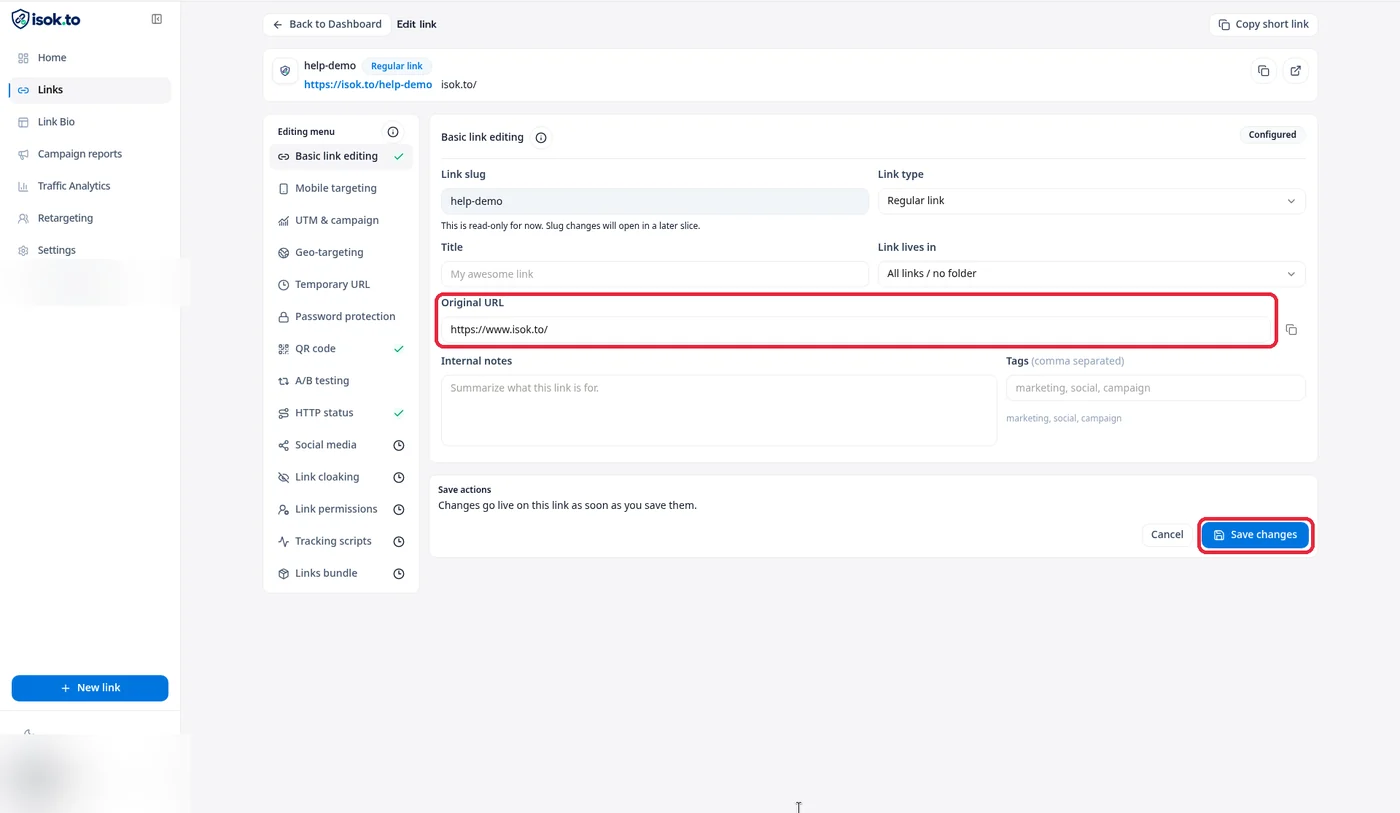This screenshot has width=1400, height=813.
Task: Click the Internal notes text area
Action: [719, 410]
